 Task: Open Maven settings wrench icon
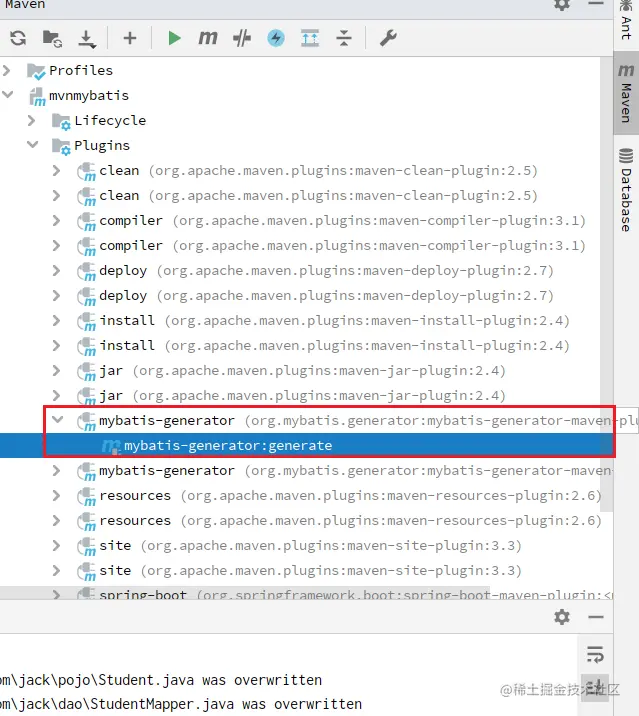[388, 38]
